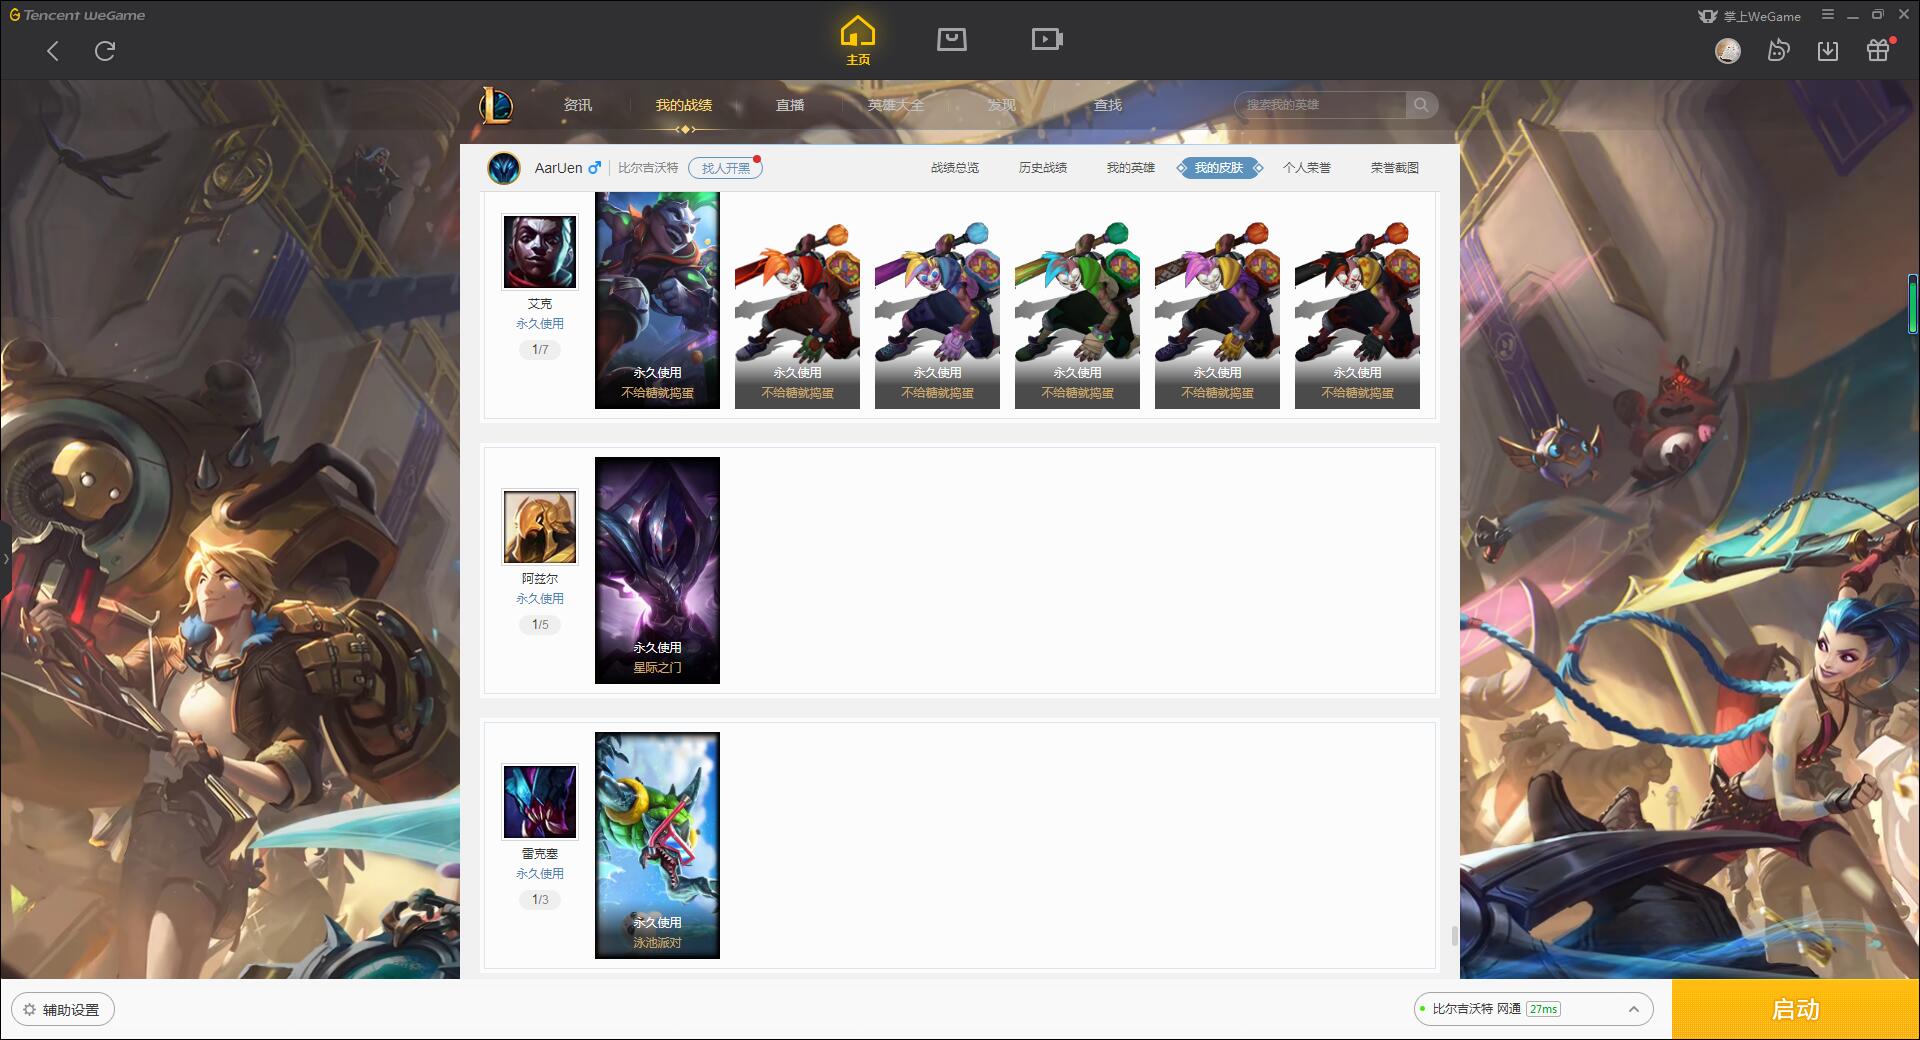The height and width of the screenshot is (1040, 1920).
Task: Open the 星际之门 skin card
Action: click(x=657, y=570)
